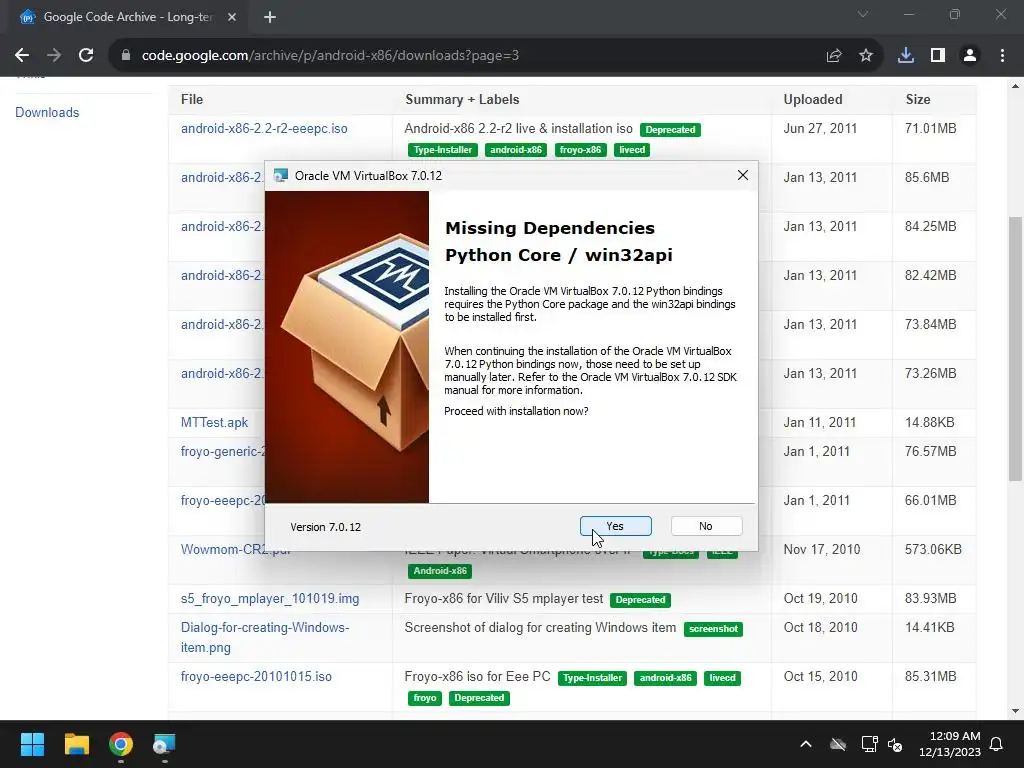Viewport: 1024px width, 768px height.
Task: Show hidden system tray icons
Action: [x=806, y=744]
